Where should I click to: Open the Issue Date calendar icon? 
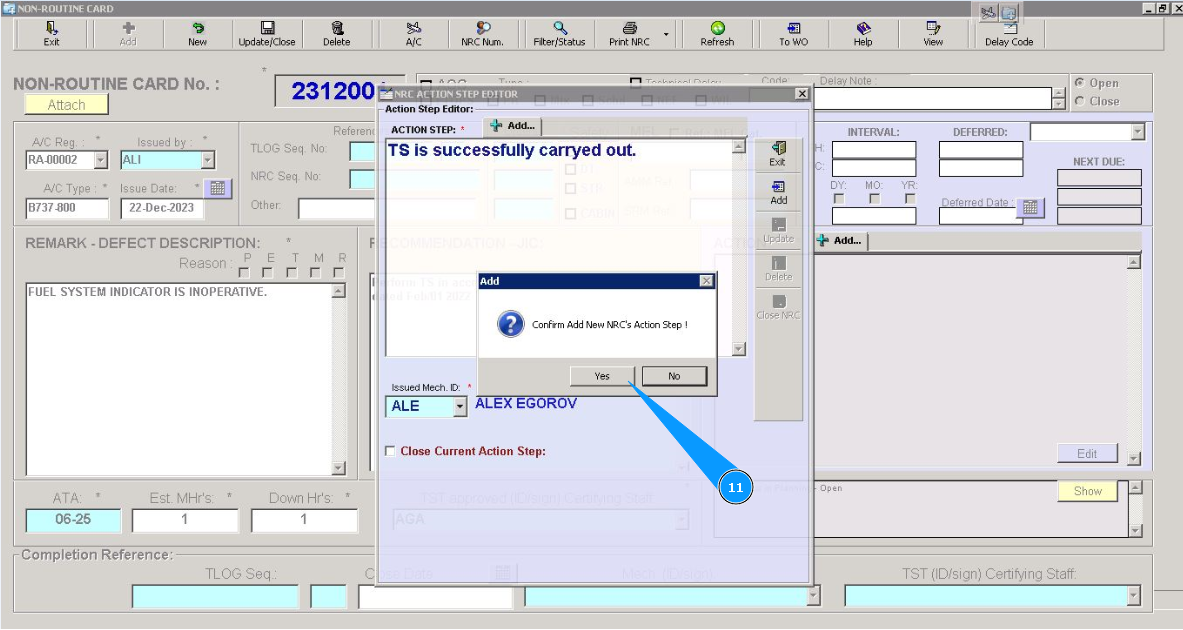pos(217,188)
